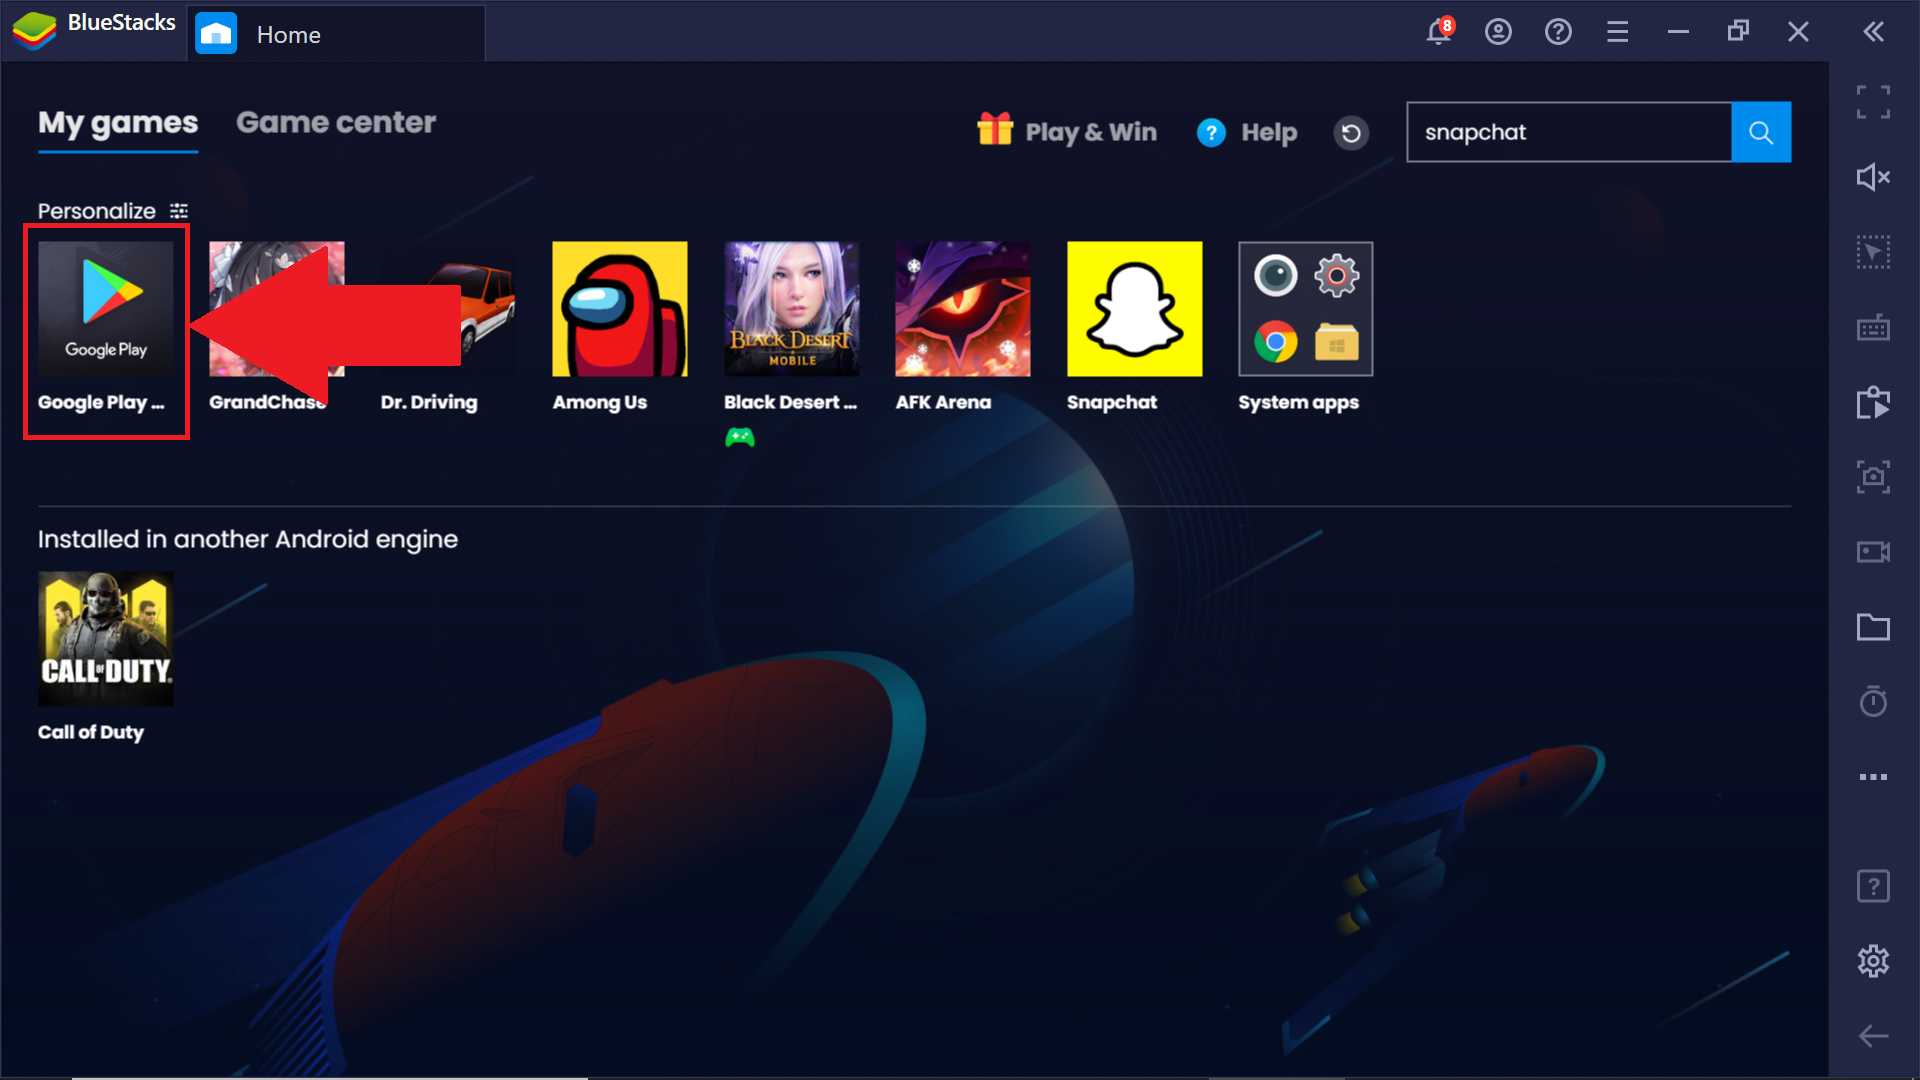Viewport: 1920px width, 1080px height.
Task: Switch to the Game center tab
Action: 336,122
